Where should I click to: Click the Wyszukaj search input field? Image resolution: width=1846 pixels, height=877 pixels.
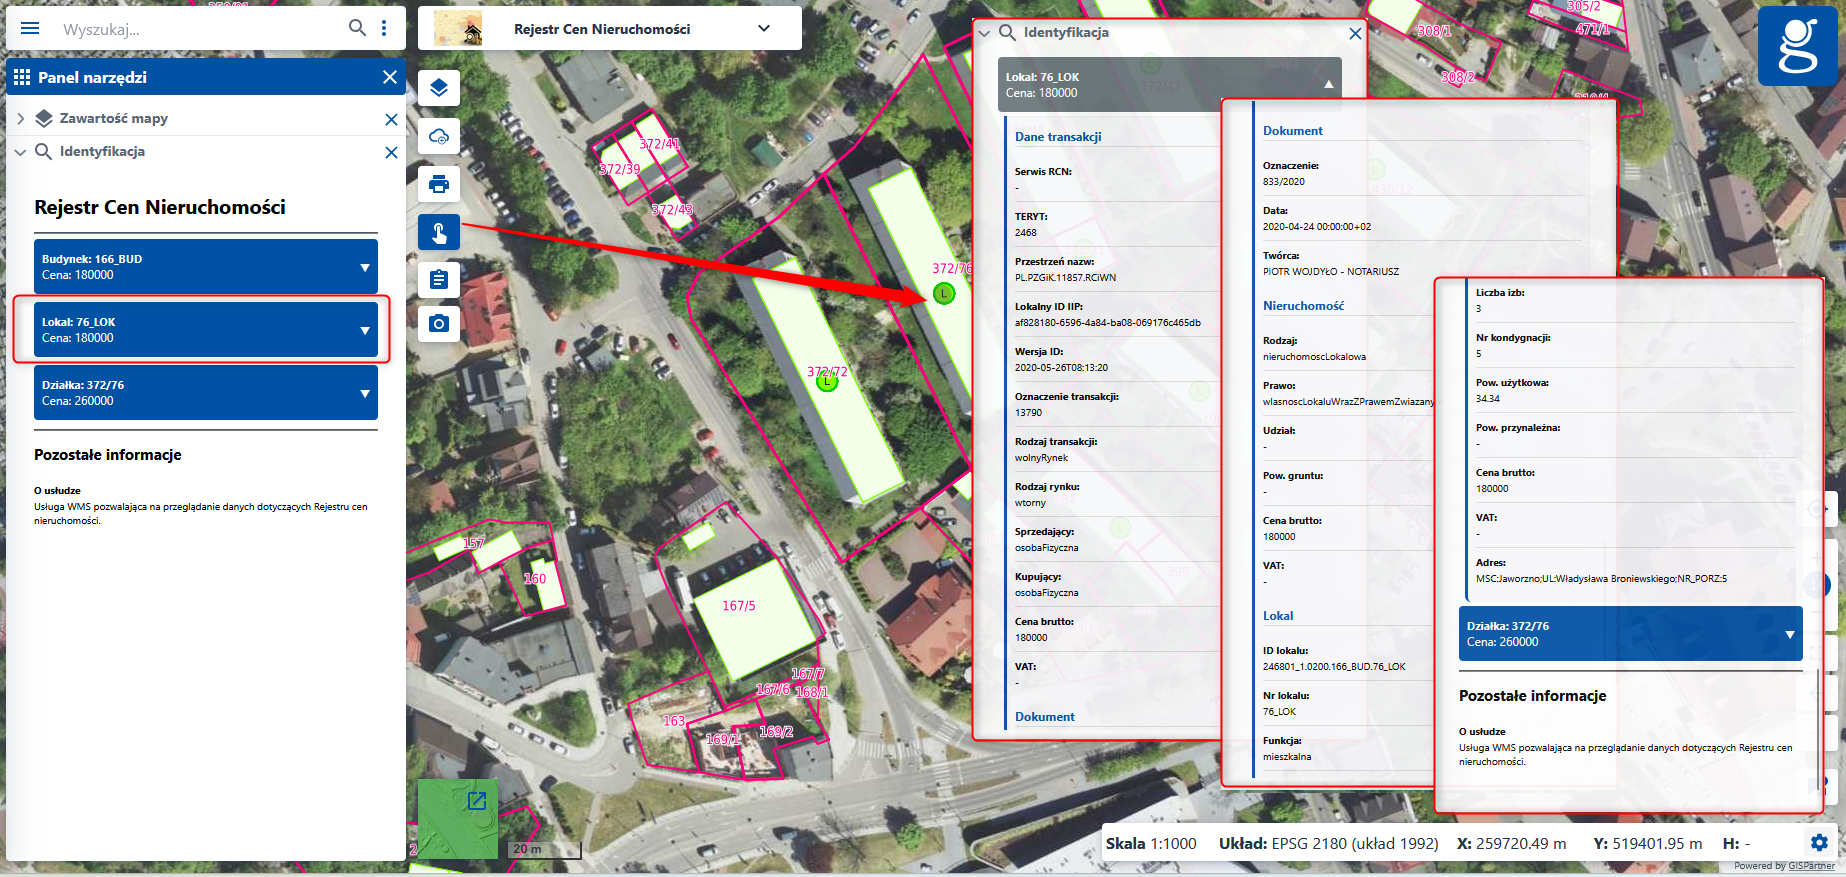200,29
